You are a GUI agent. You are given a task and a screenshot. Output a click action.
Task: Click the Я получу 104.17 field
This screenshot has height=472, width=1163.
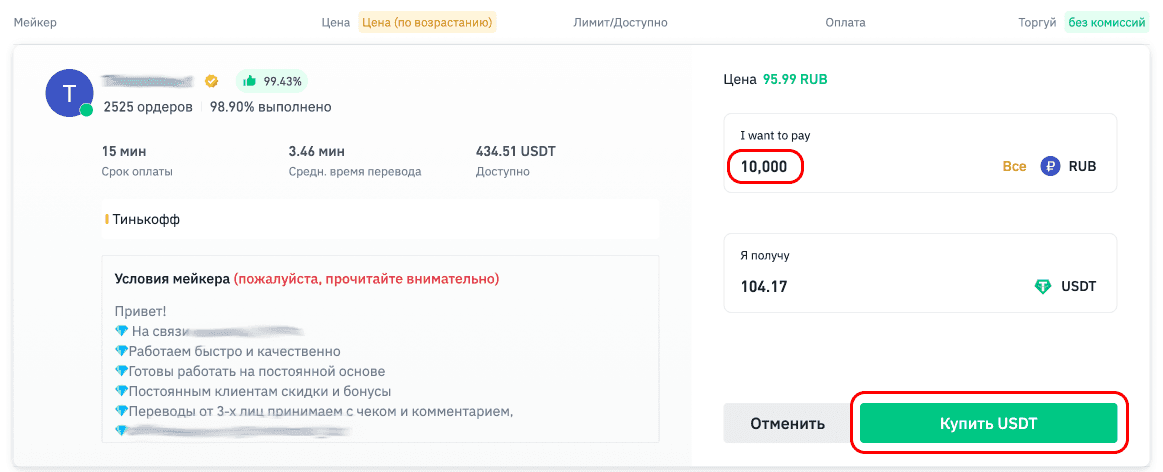click(920, 273)
